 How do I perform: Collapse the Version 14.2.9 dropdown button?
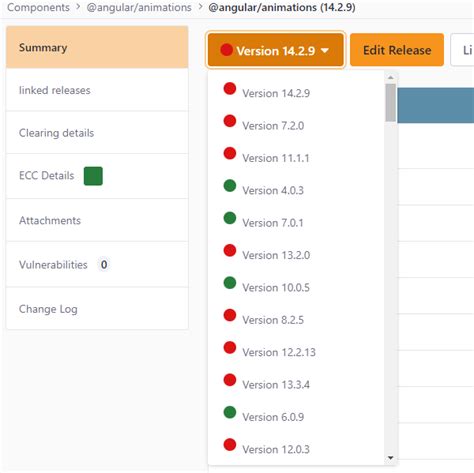click(275, 50)
